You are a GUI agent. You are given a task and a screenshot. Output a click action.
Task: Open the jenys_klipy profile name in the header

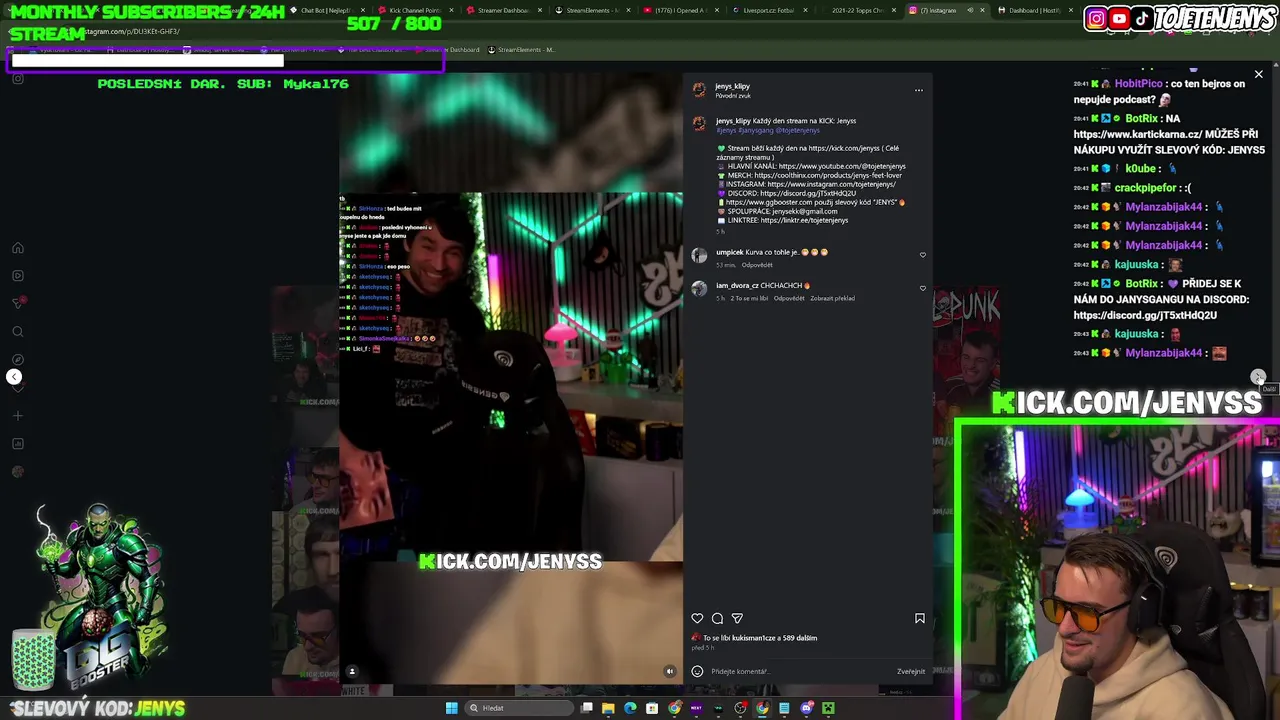(732, 86)
